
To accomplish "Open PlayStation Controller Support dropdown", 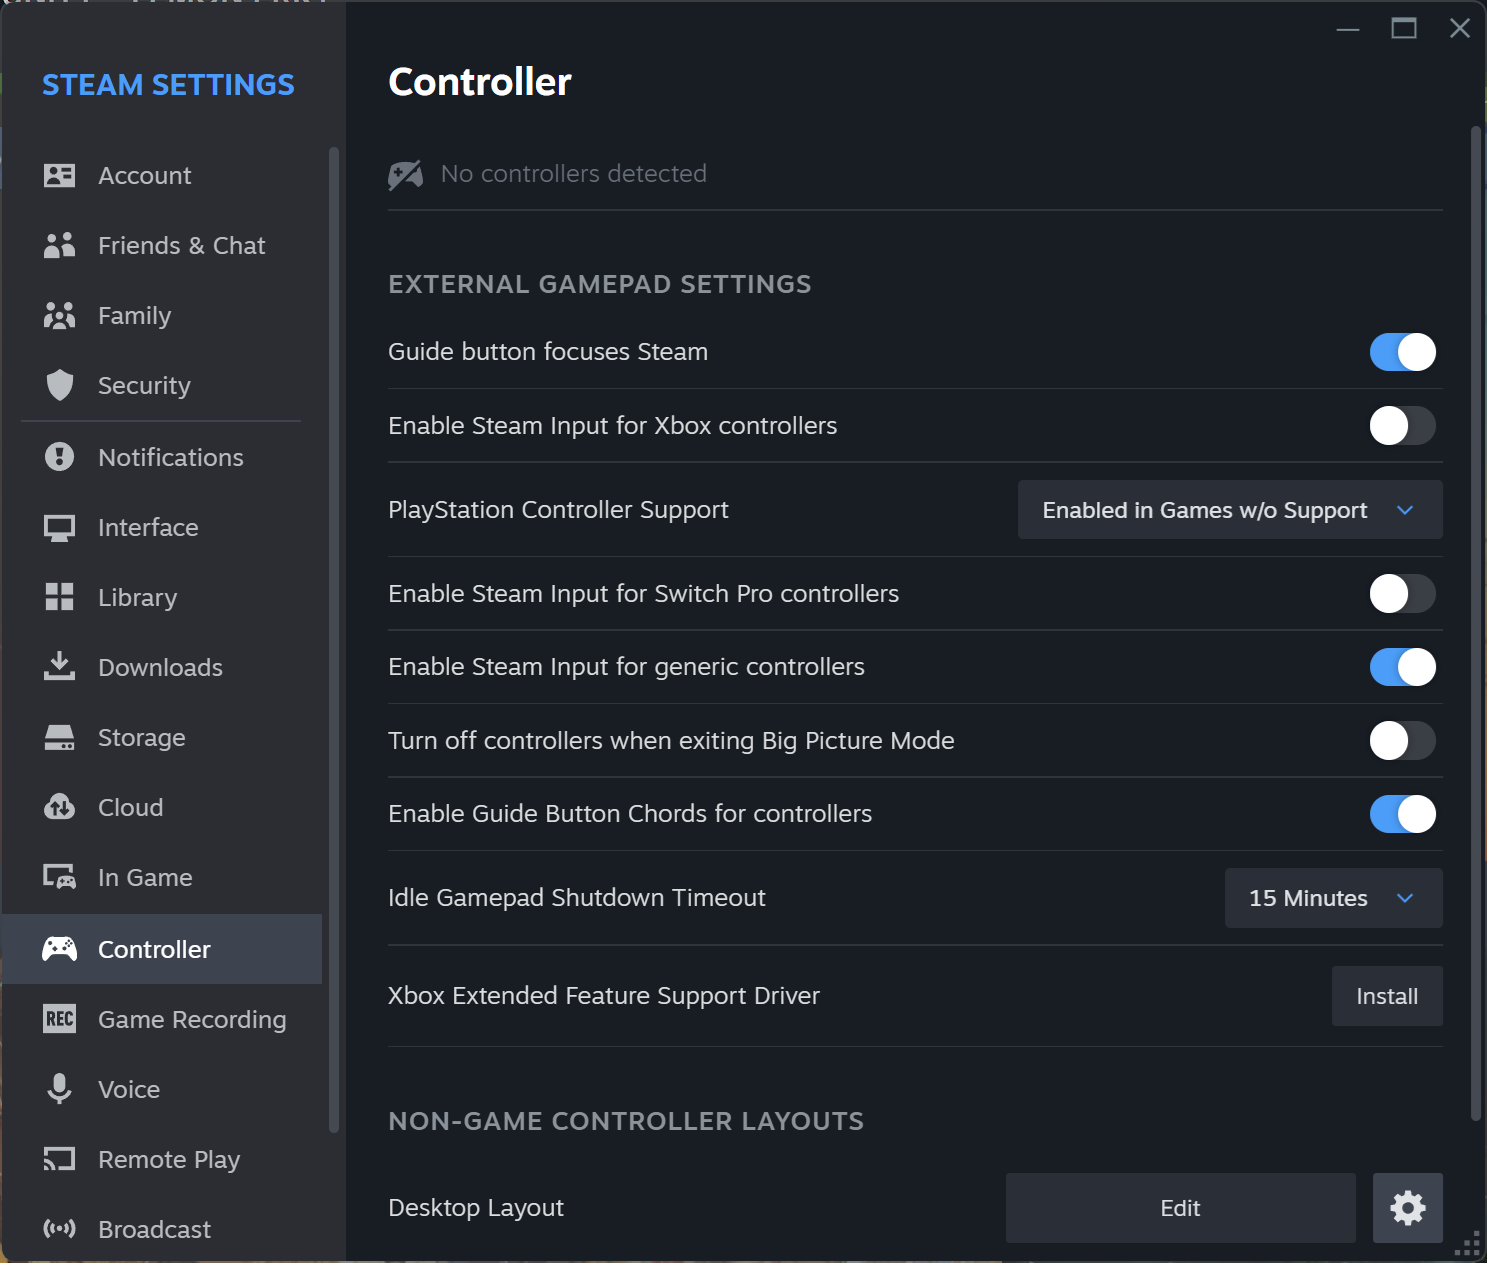I will click(x=1229, y=510).
